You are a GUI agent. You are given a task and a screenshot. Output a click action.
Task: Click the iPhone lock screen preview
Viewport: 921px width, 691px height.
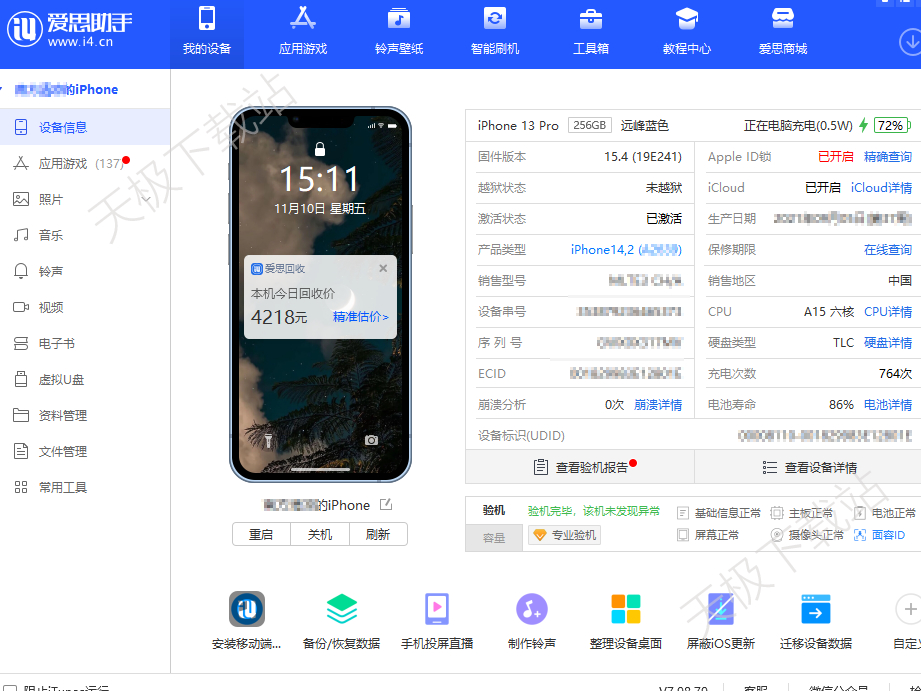320,294
